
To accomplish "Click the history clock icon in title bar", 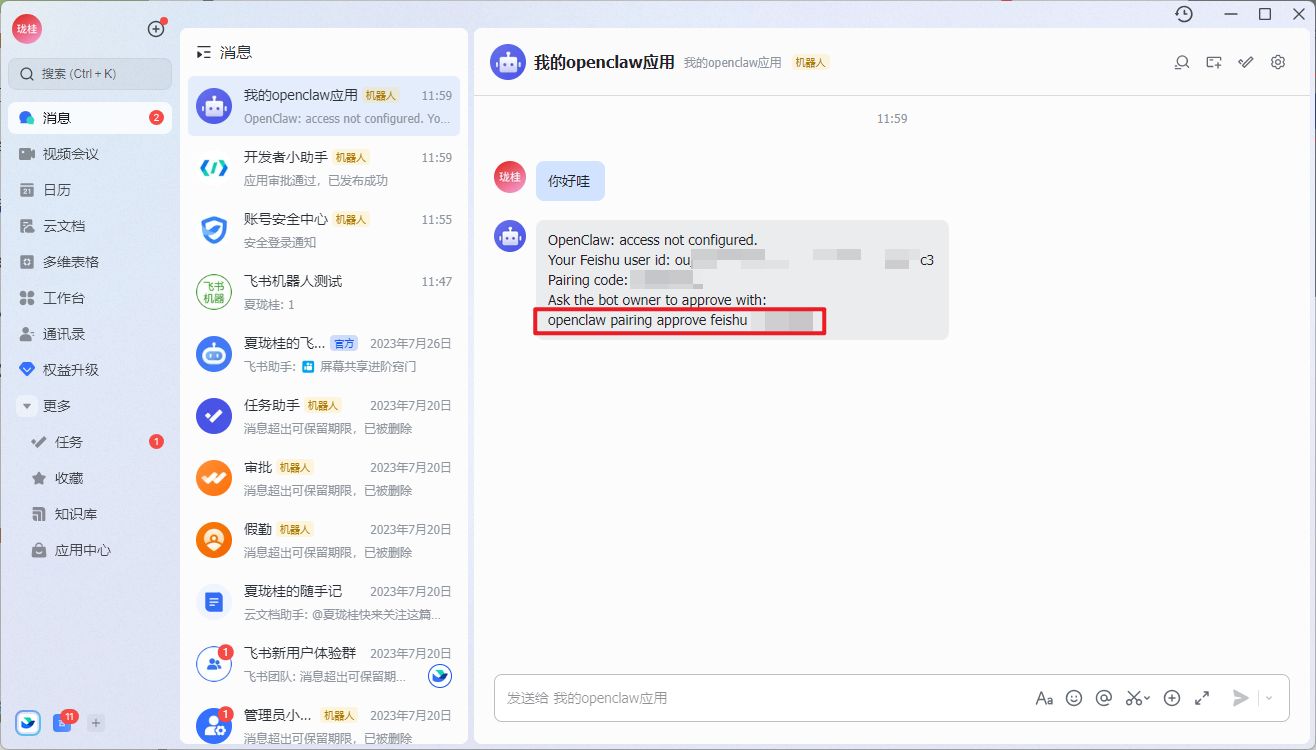I will click(1184, 14).
